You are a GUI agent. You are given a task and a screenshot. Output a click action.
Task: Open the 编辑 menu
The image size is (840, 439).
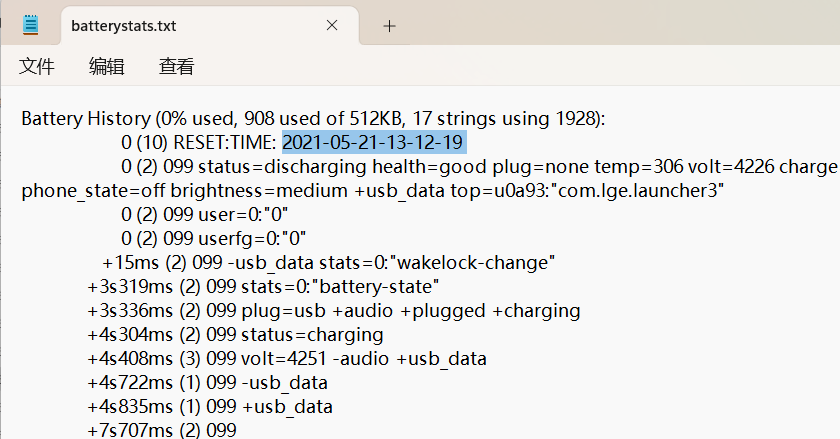pyautogui.click(x=107, y=67)
